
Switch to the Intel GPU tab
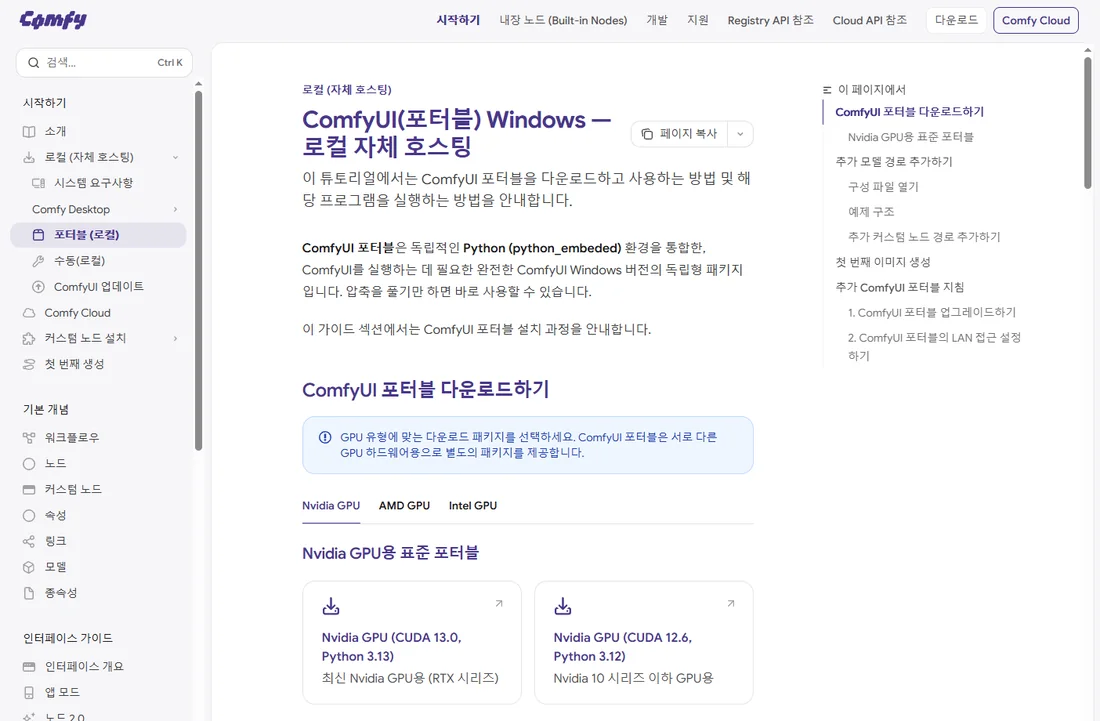tap(473, 506)
